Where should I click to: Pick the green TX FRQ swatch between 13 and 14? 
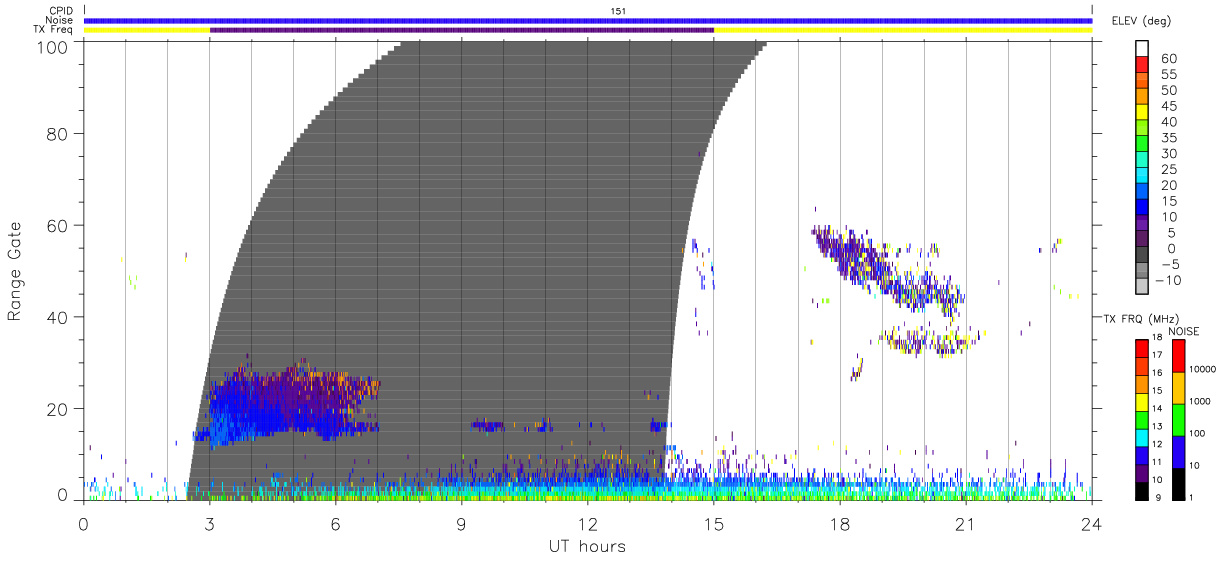click(x=1142, y=419)
